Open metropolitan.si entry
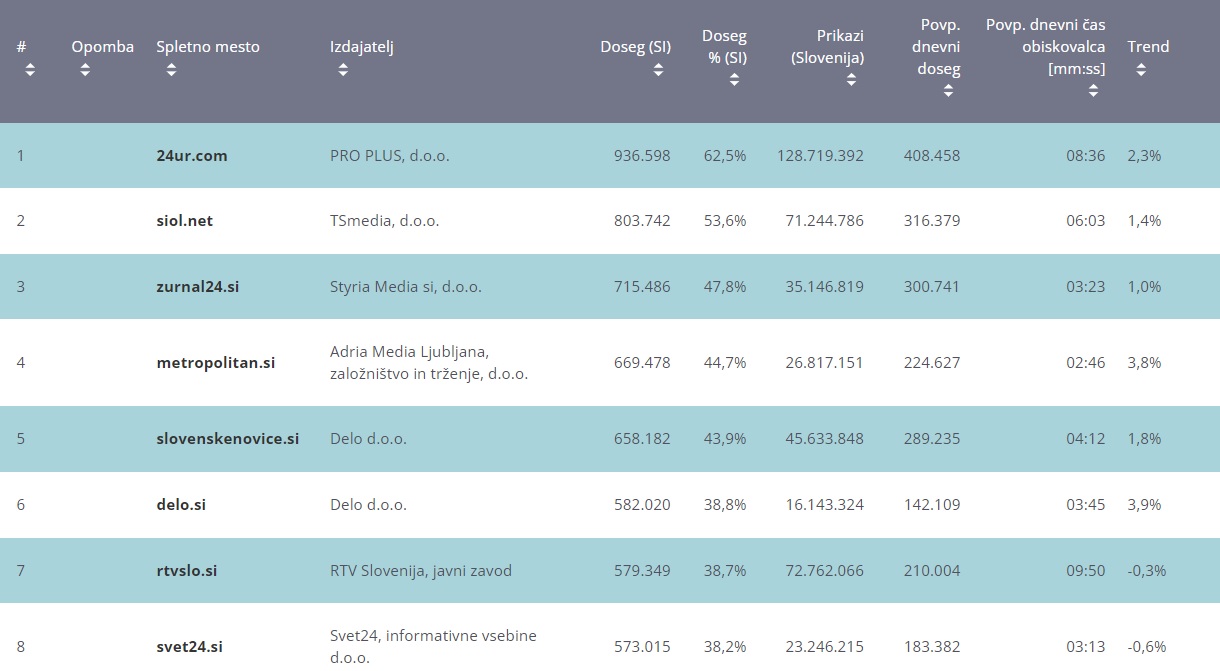Viewport: 1220px width, 671px height. tap(216, 363)
